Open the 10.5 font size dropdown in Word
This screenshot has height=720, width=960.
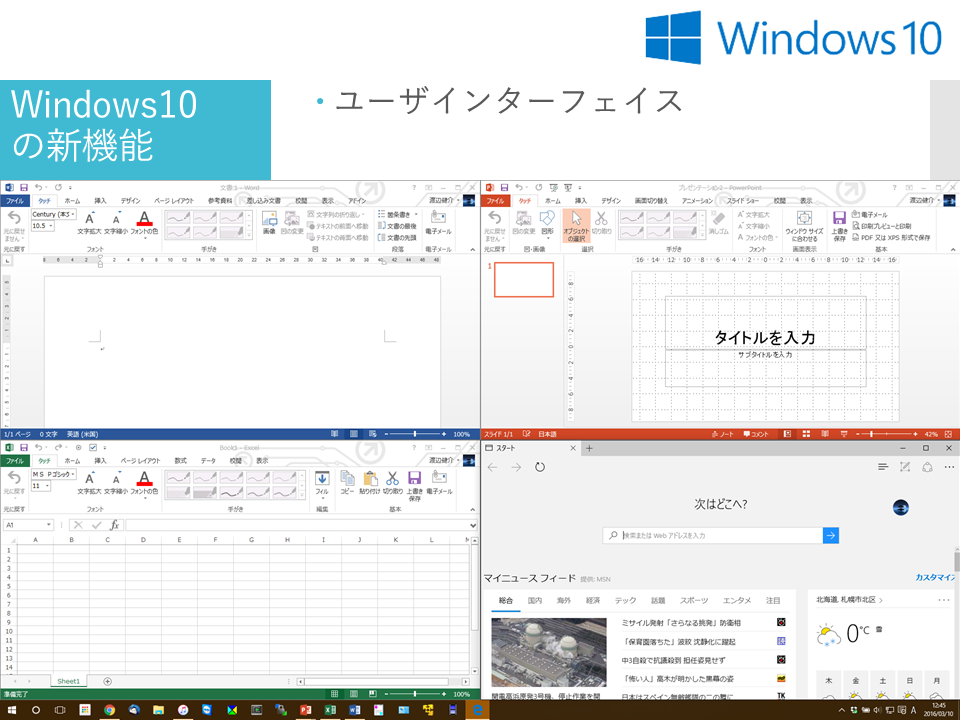tap(51, 226)
